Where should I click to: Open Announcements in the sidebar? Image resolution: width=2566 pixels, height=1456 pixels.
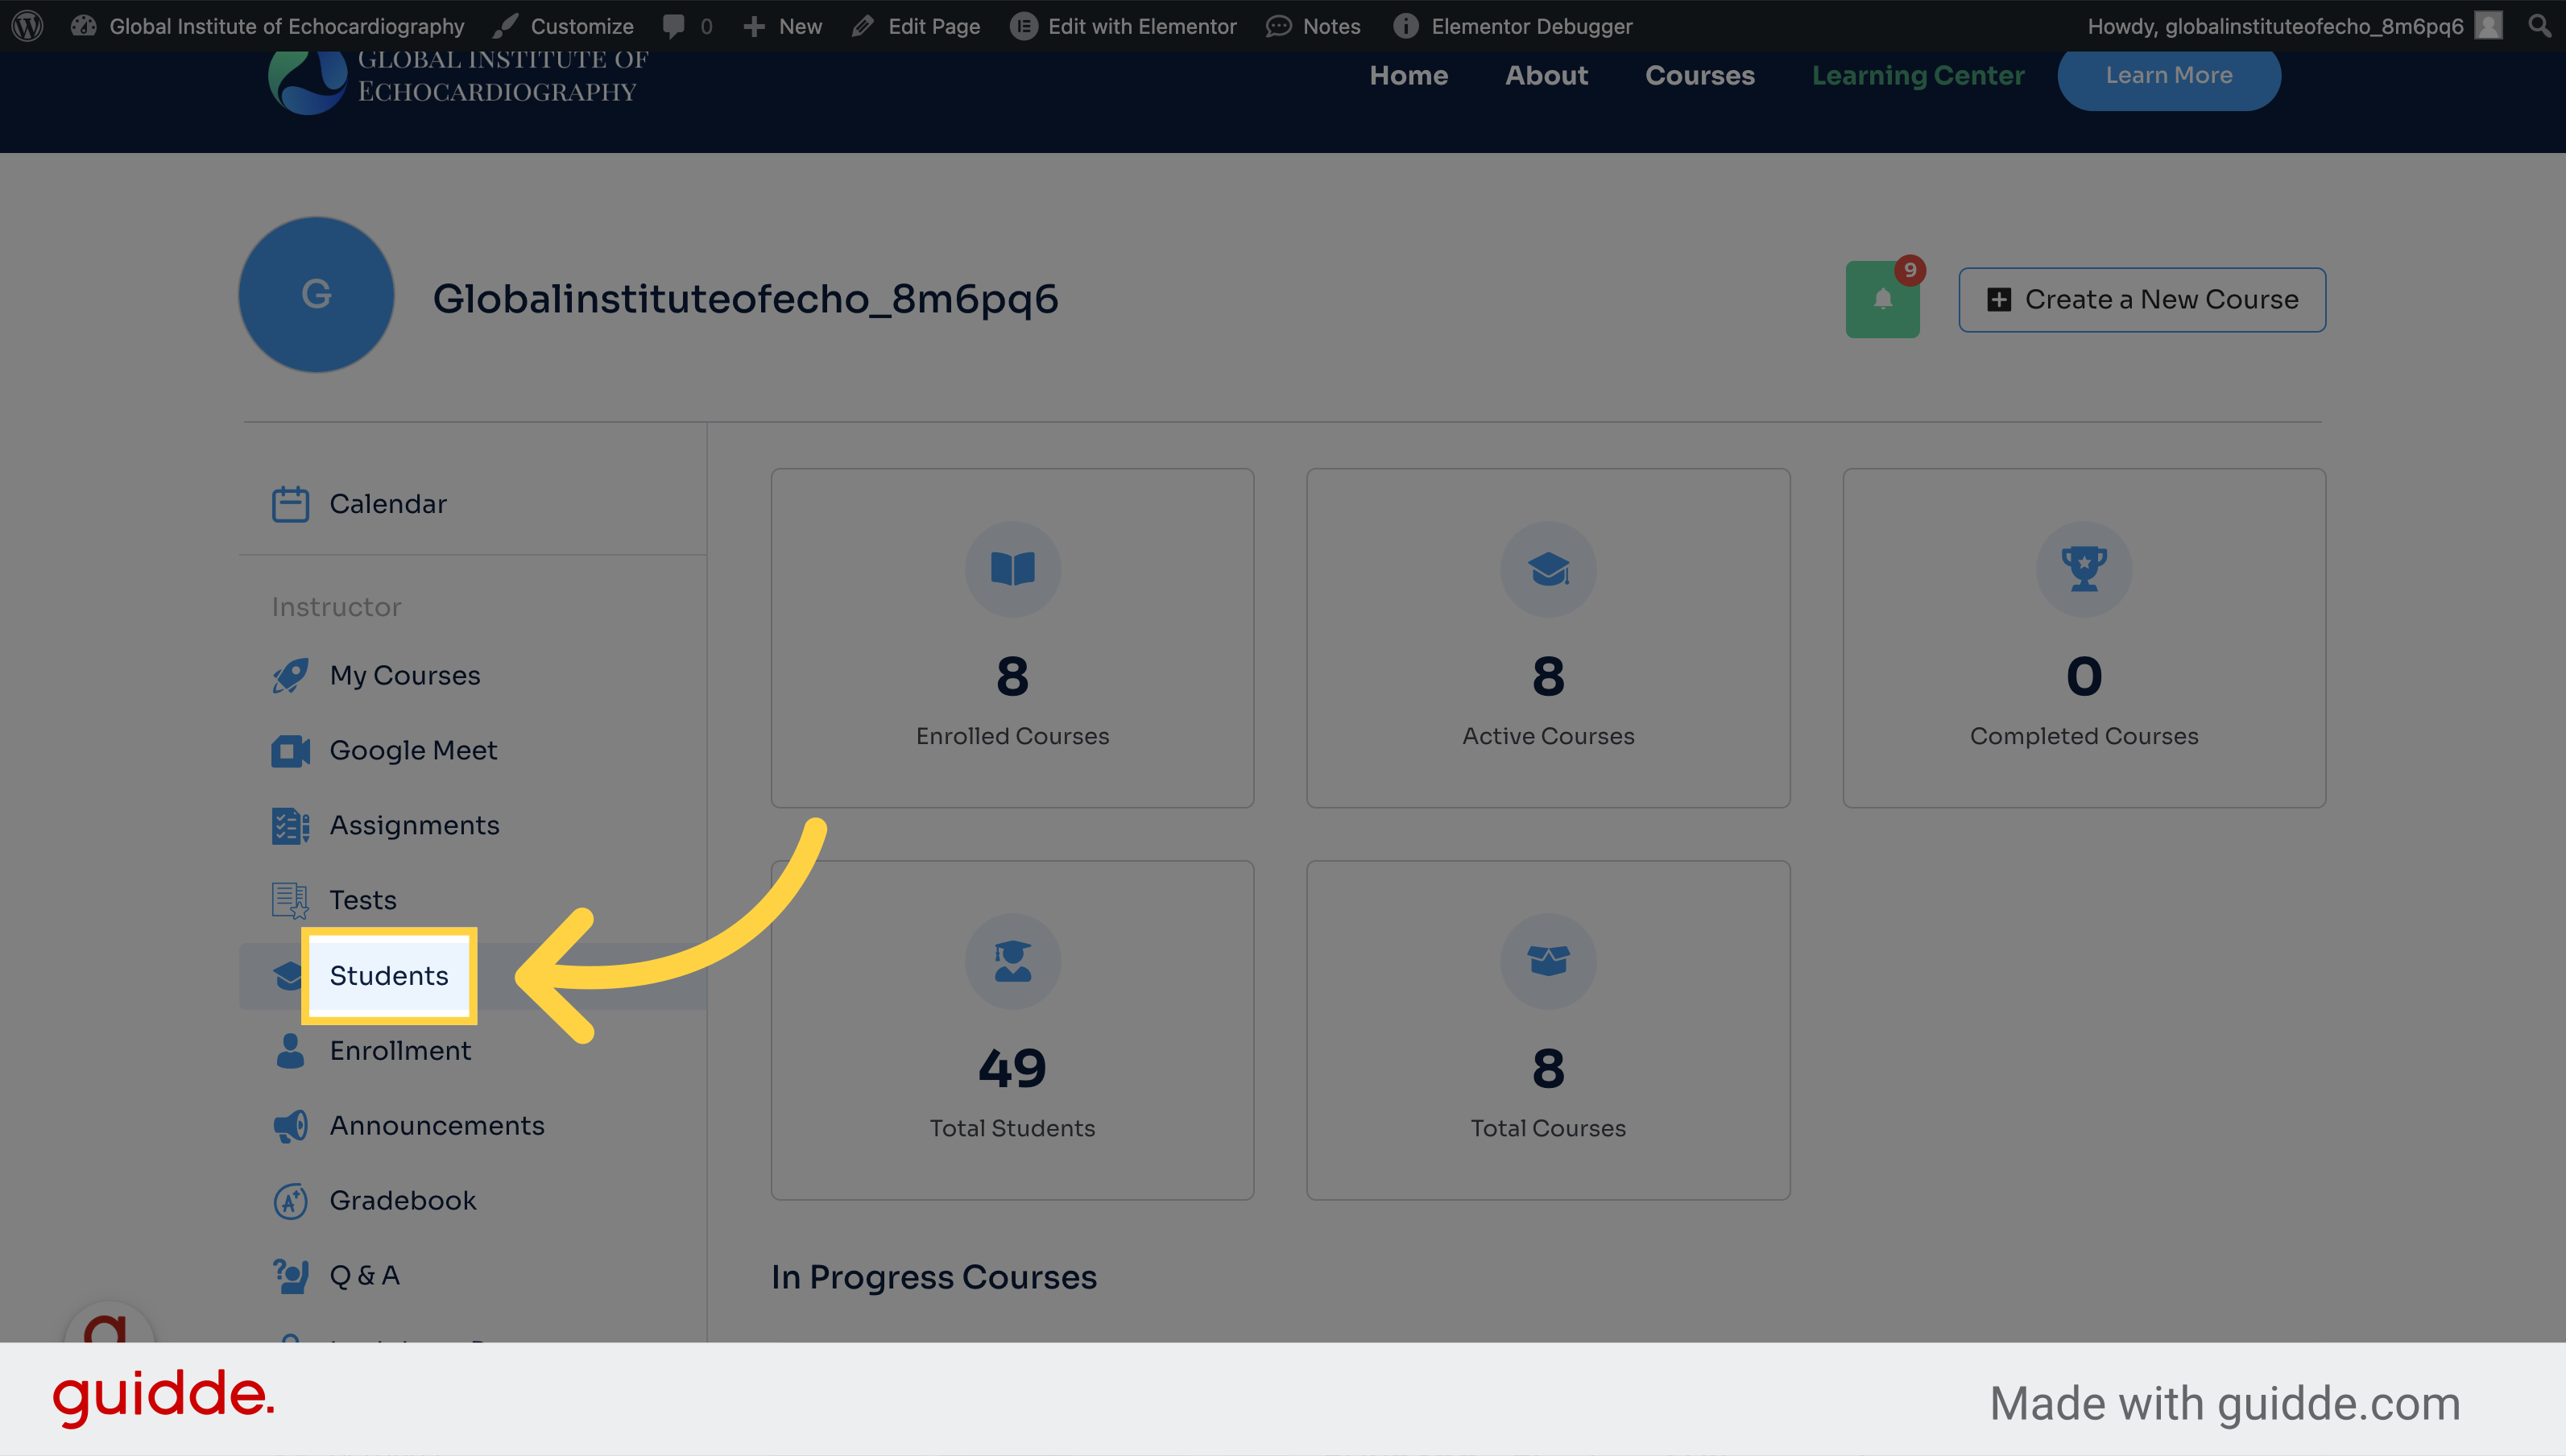(437, 1126)
